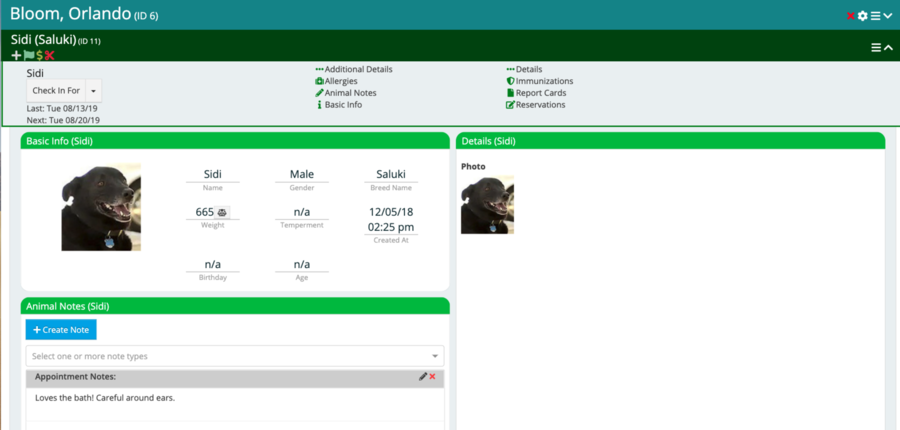The width and height of the screenshot is (900, 430).
Task: Open the Check In For dropdown arrow
Action: tap(94, 90)
